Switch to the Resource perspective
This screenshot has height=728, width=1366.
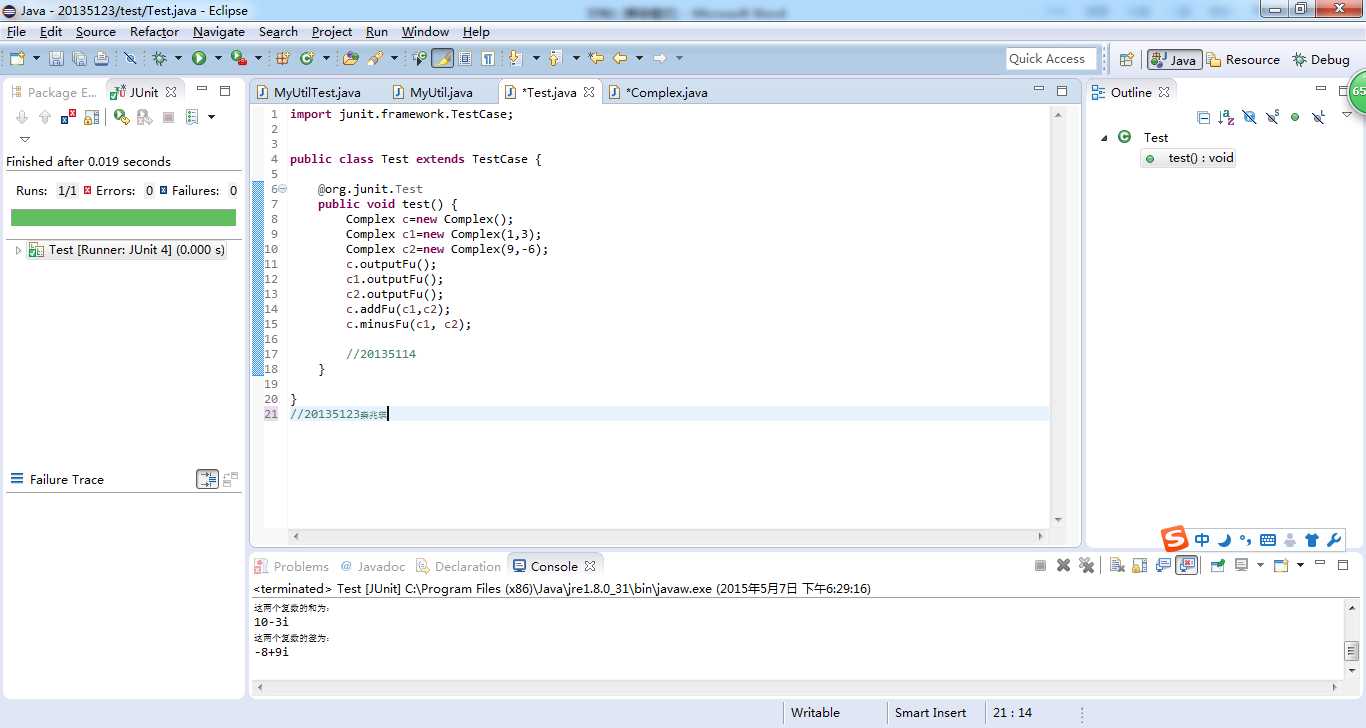tap(1243, 60)
